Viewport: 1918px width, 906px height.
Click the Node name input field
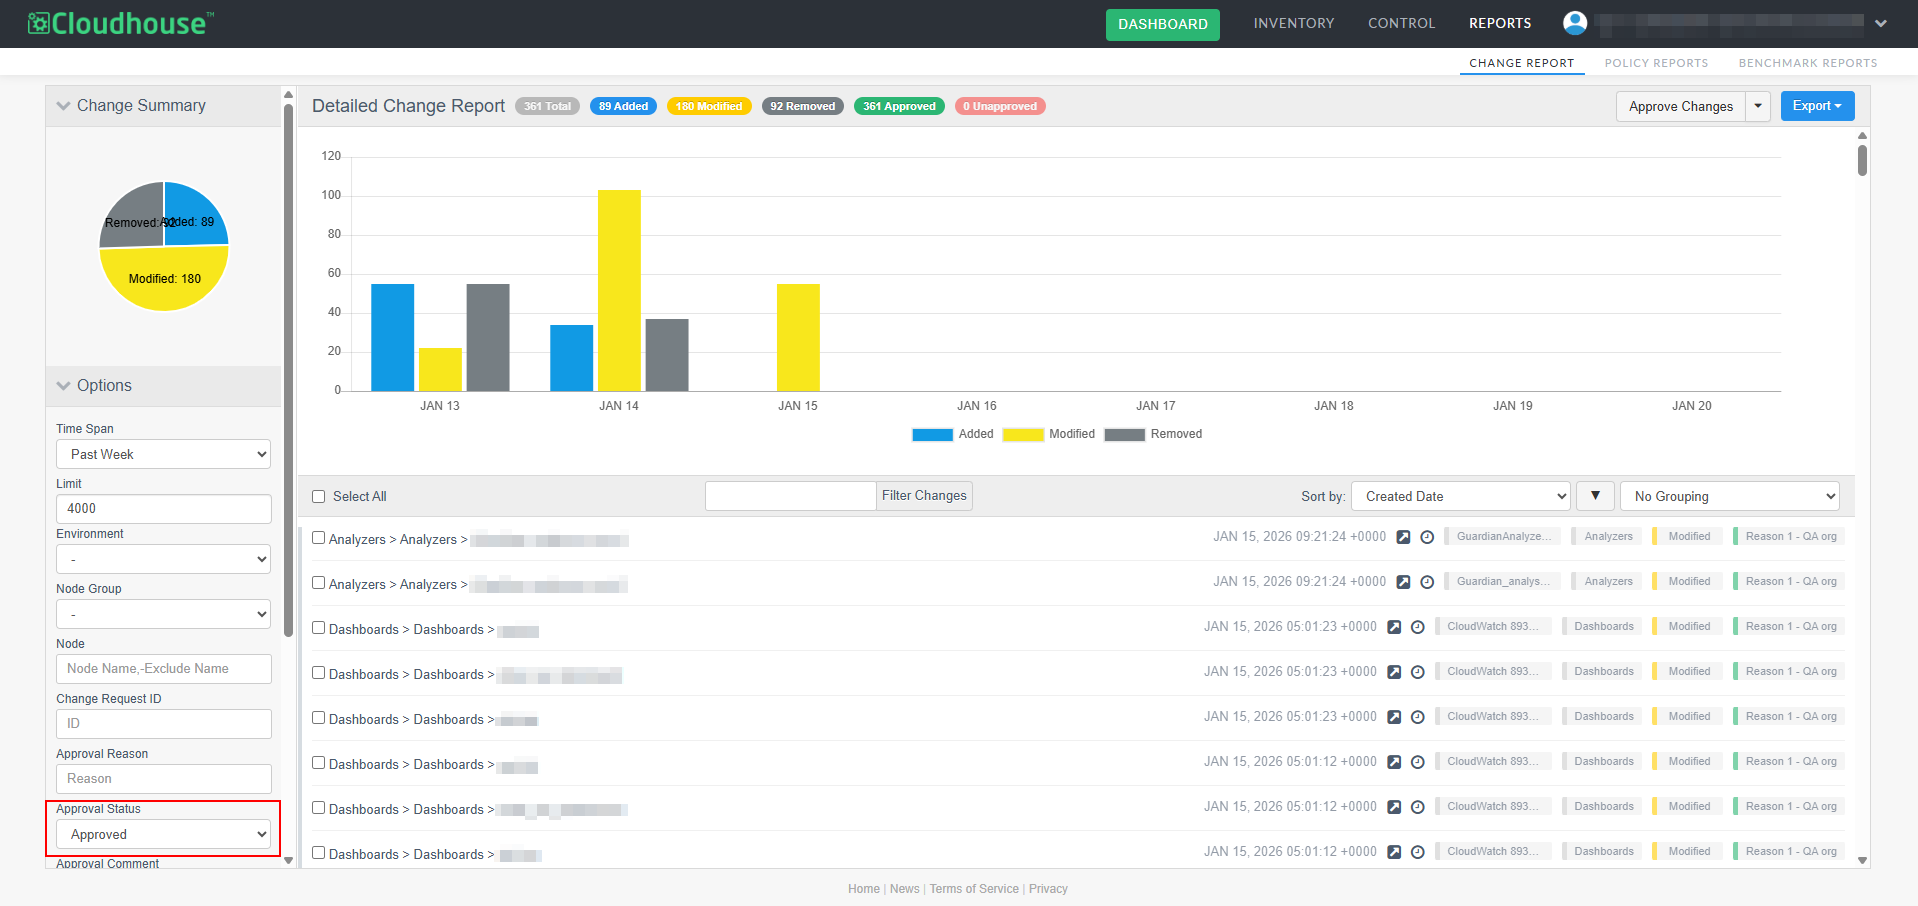pos(164,669)
